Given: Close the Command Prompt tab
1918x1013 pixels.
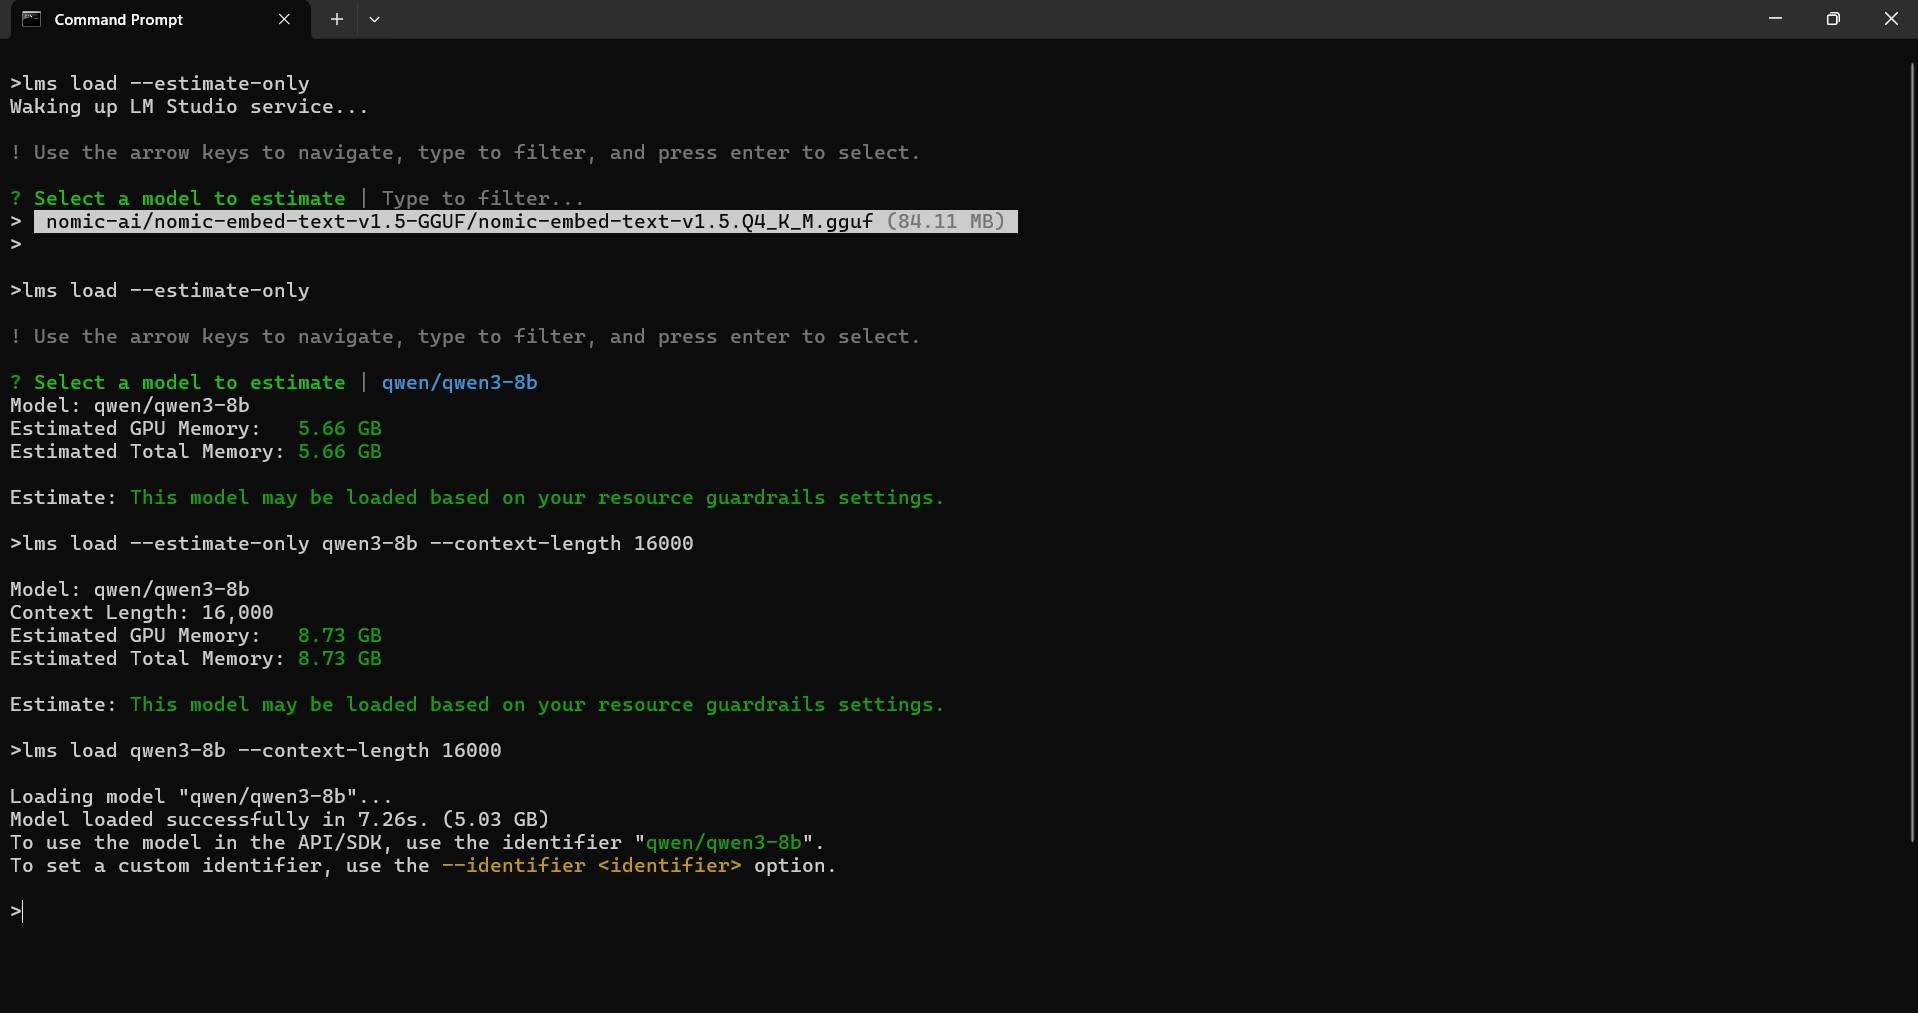Looking at the screenshot, I should [x=284, y=19].
